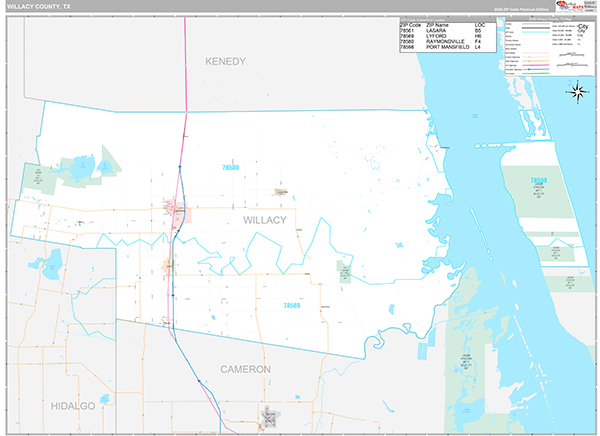Click the compass rose north arrow

(x=577, y=93)
